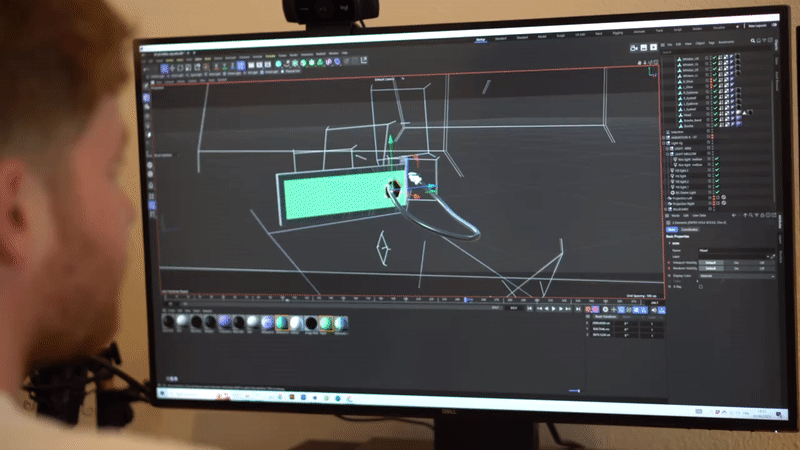Image resolution: width=800 pixels, height=450 pixels.
Task: Click the teal cube primitive icon
Action: click(x=278, y=64)
